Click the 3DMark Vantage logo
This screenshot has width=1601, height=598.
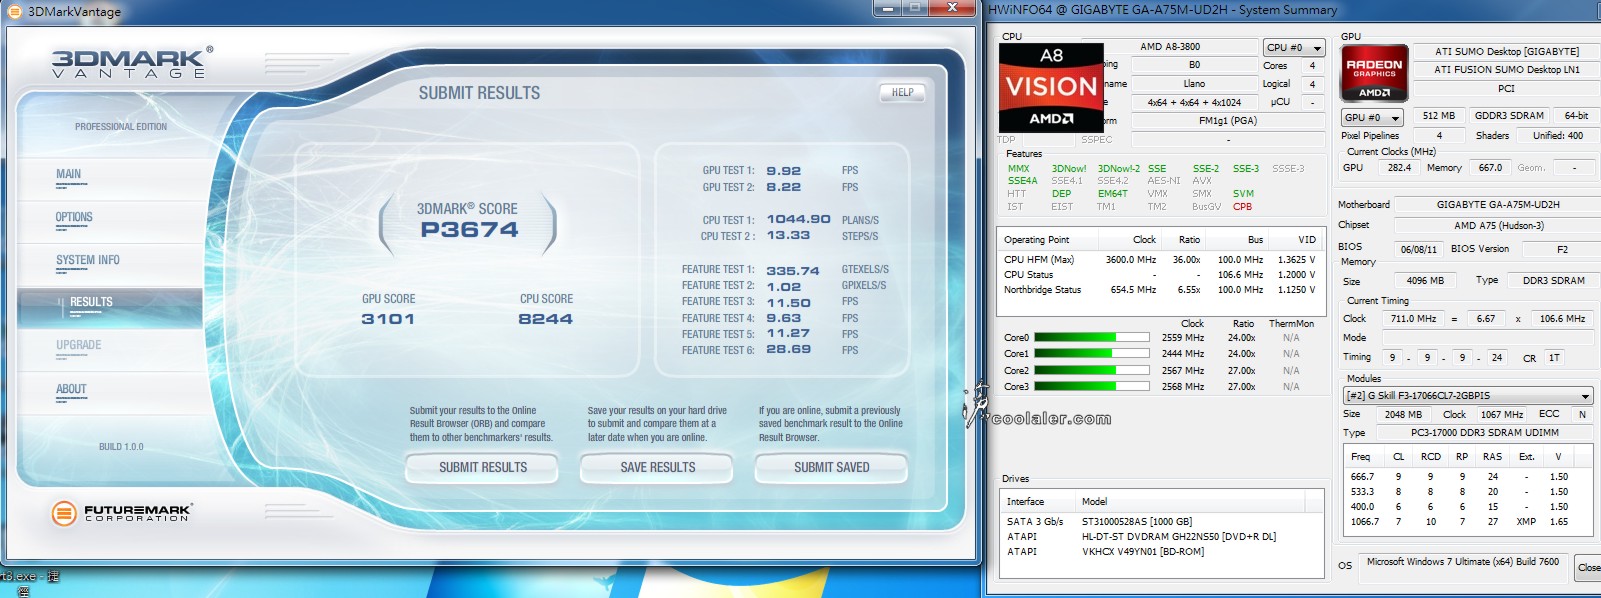tap(132, 62)
